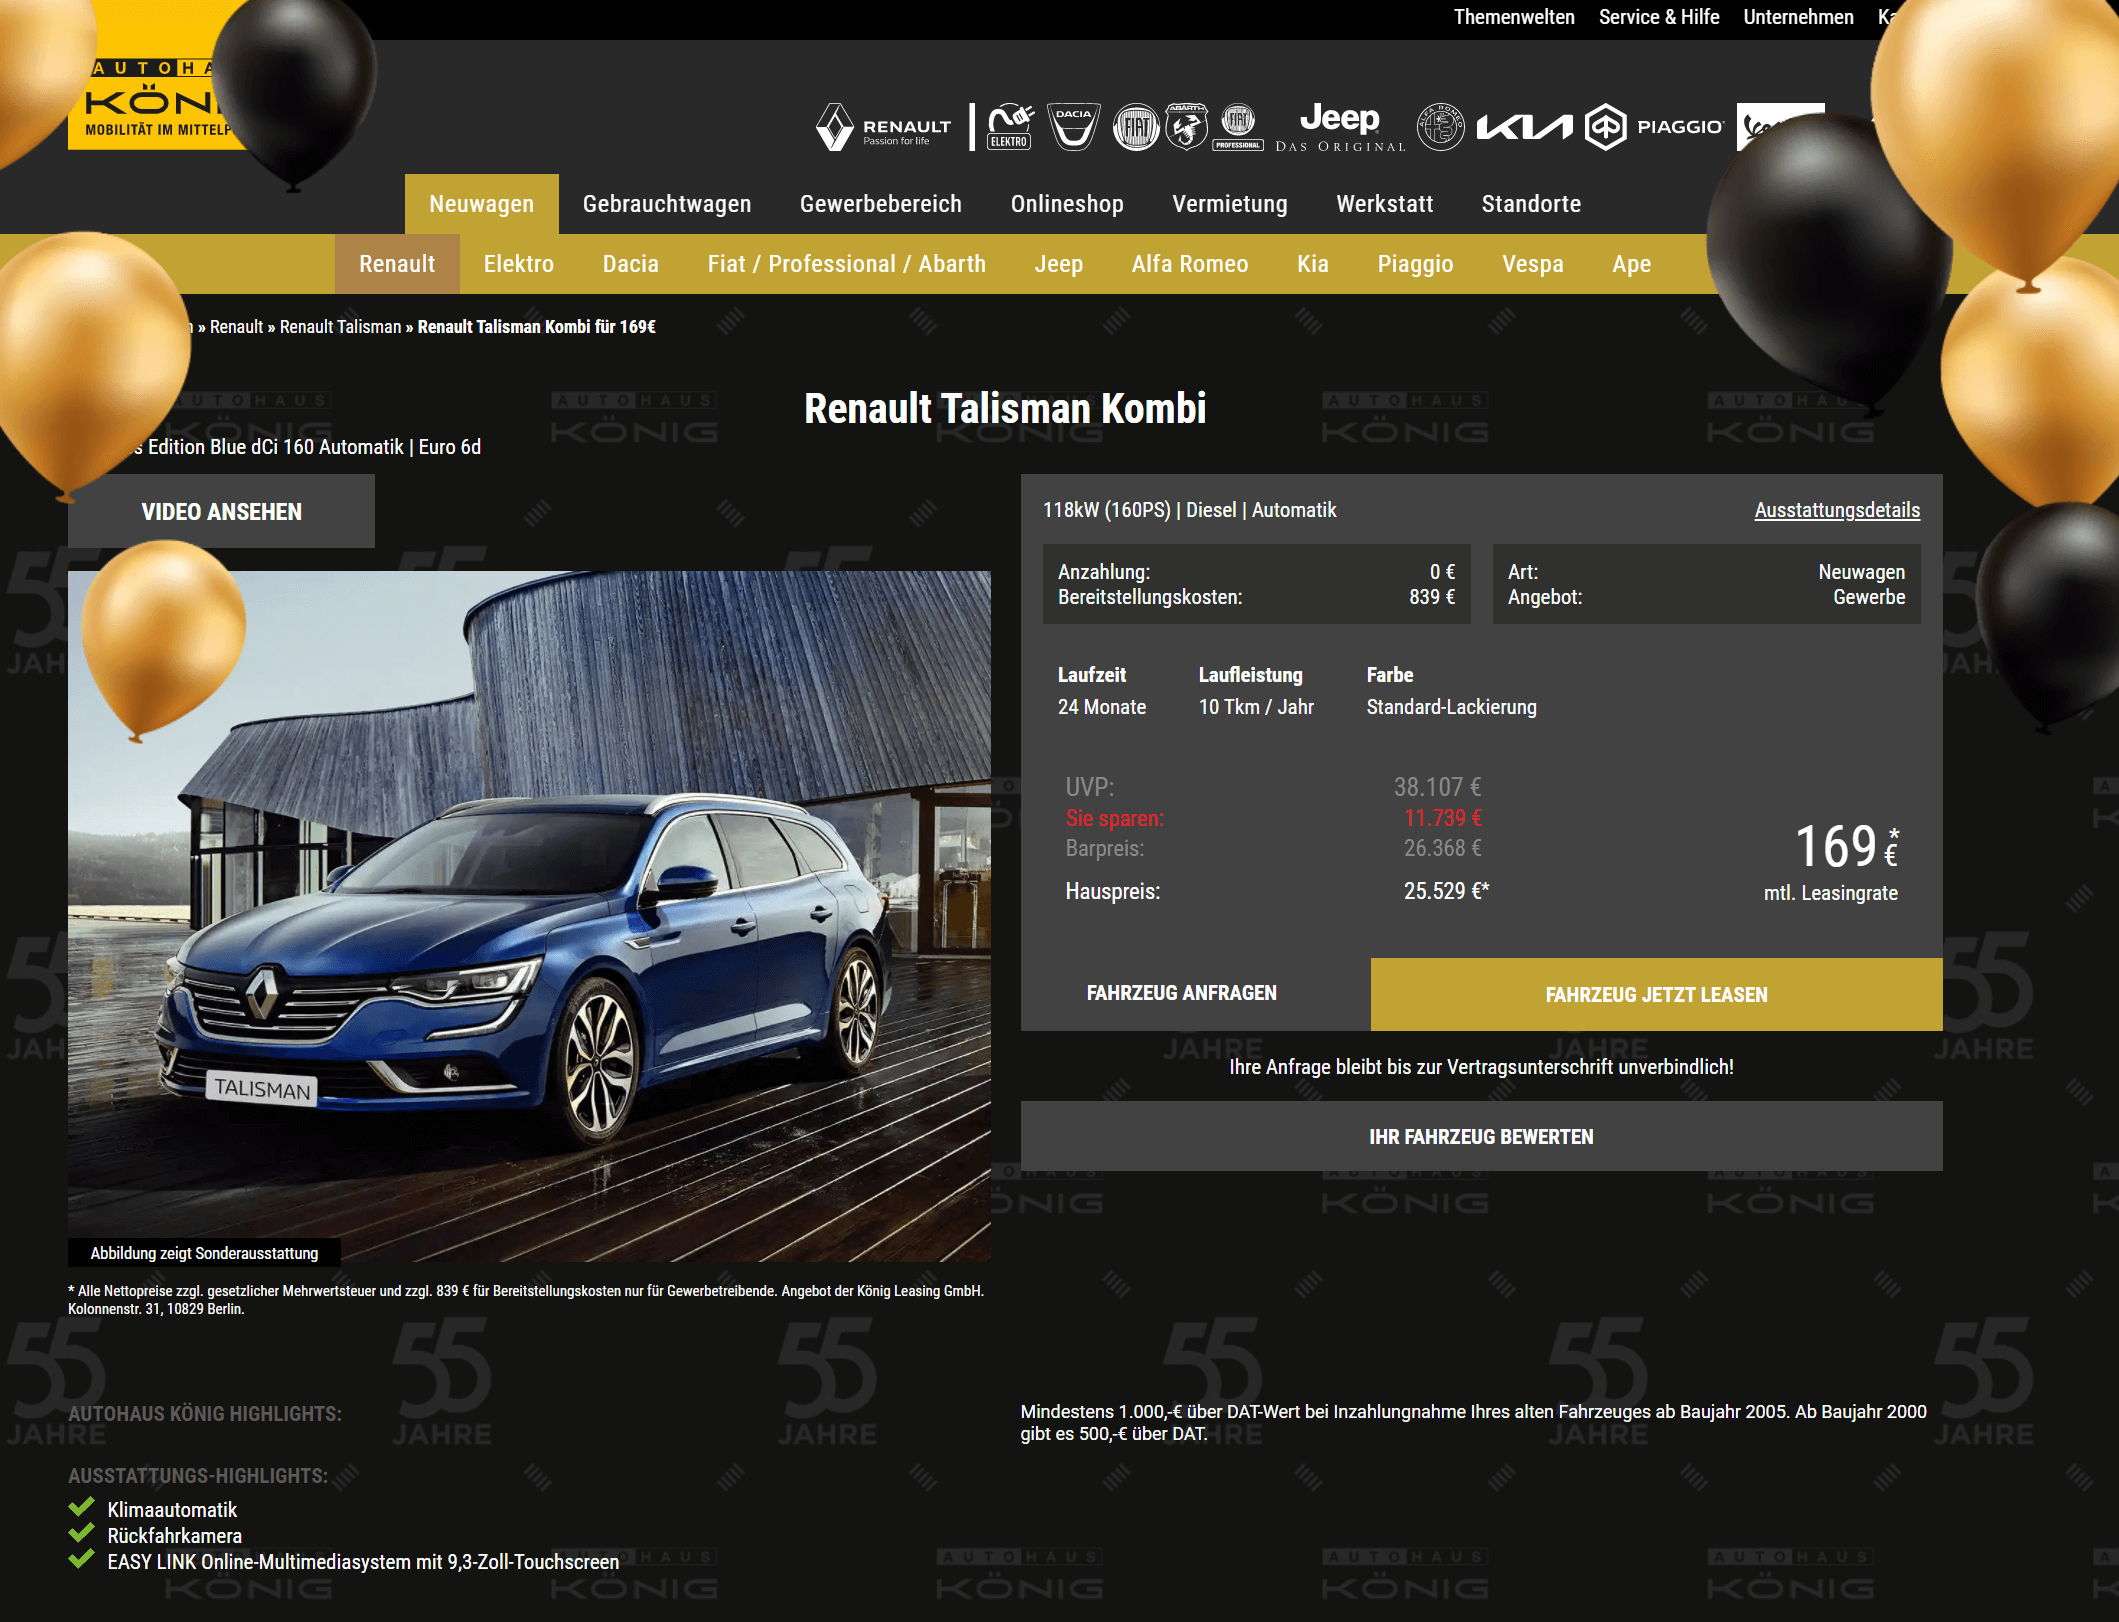The height and width of the screenshot is (1622, 2119).
Task: Click the Dacia shield logo
Action: (1073, 127)
